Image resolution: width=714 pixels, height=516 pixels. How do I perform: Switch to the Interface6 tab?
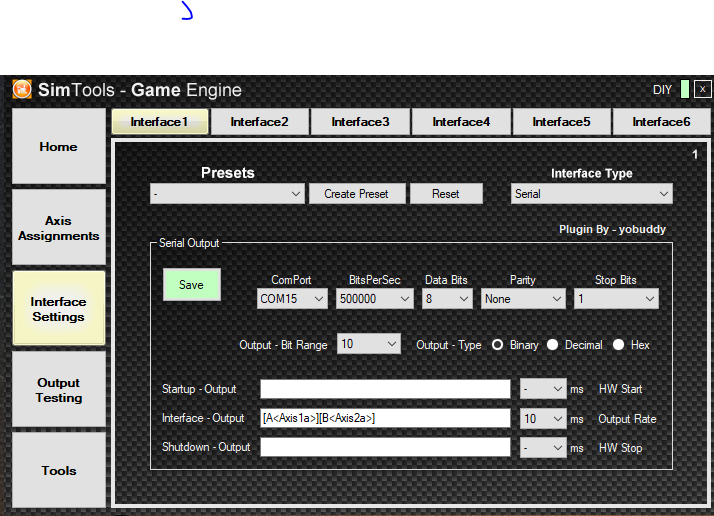coord(661,122)
